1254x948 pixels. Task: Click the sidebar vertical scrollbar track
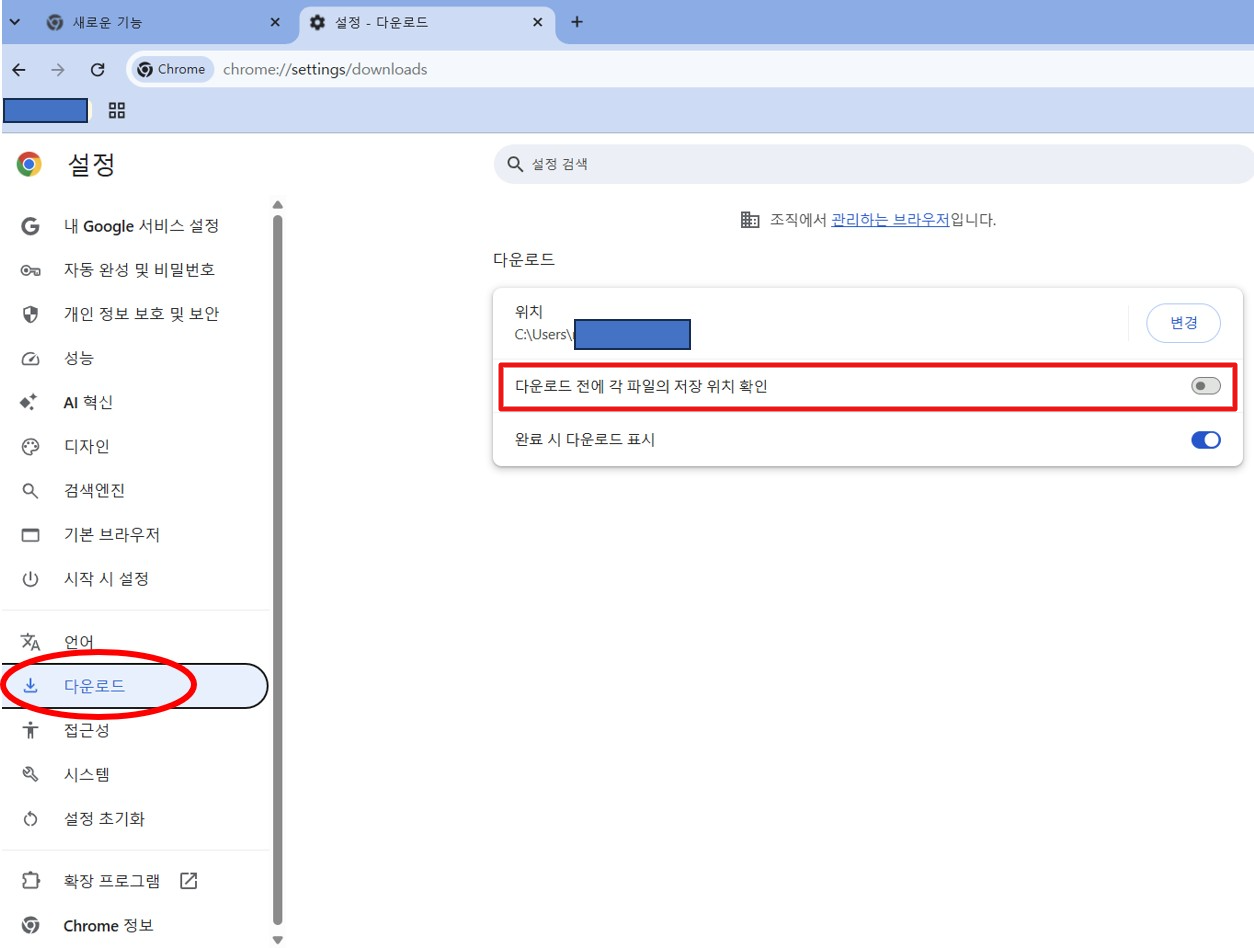point(278,572)
